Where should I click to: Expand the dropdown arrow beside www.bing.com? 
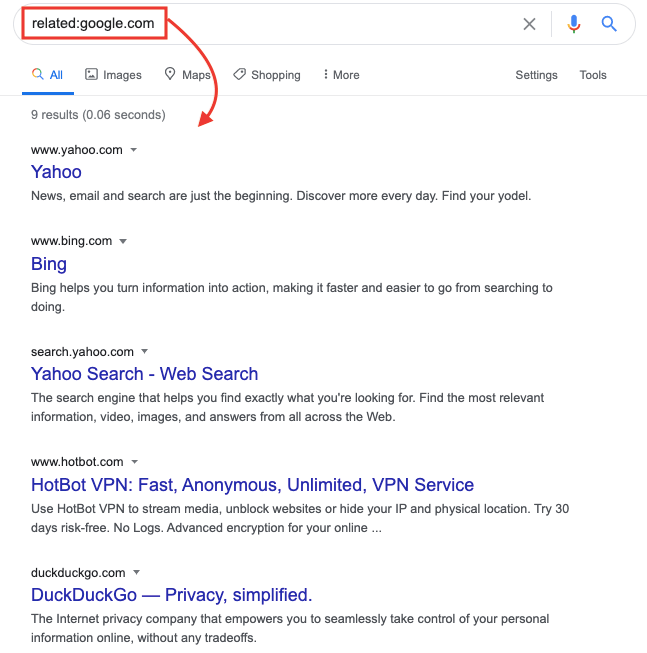click(x=123, y=241)
